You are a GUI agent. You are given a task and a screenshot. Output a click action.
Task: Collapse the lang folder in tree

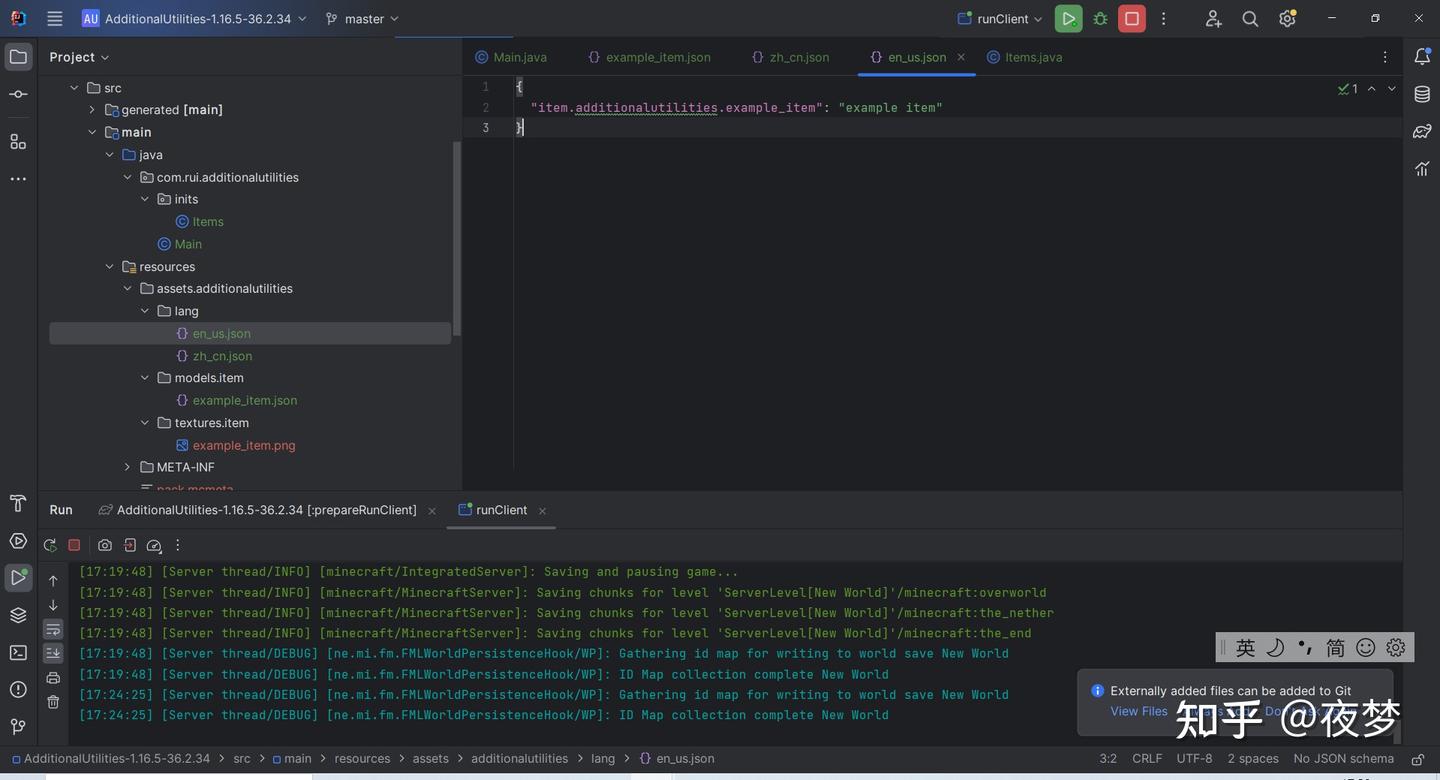click(x=145, y=311)
